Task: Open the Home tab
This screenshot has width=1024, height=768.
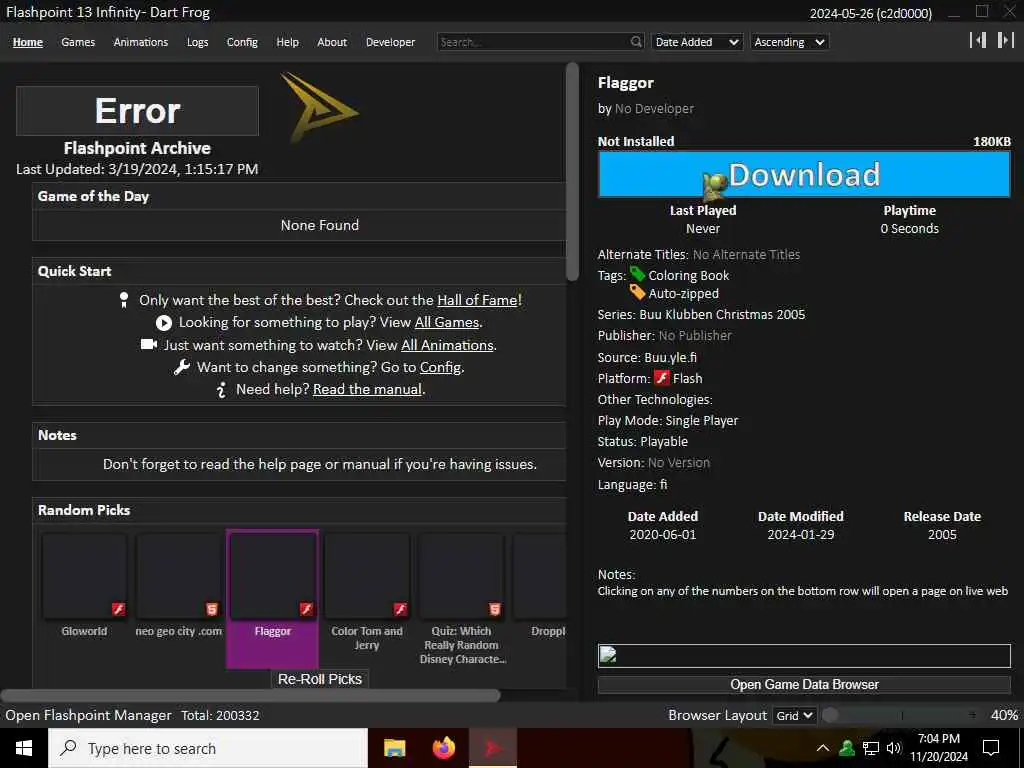Action: (x=27, y=42)
